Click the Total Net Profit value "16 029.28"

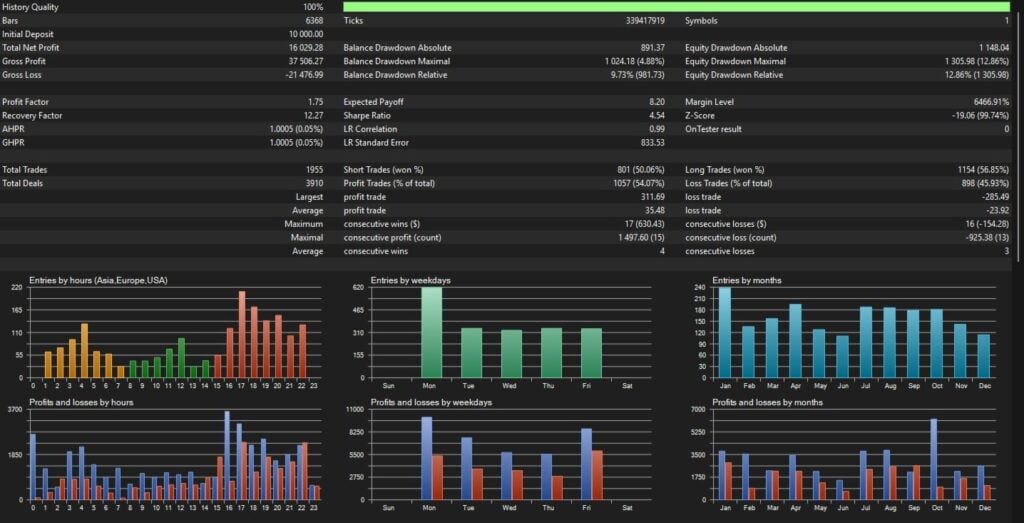click(306, 48)
